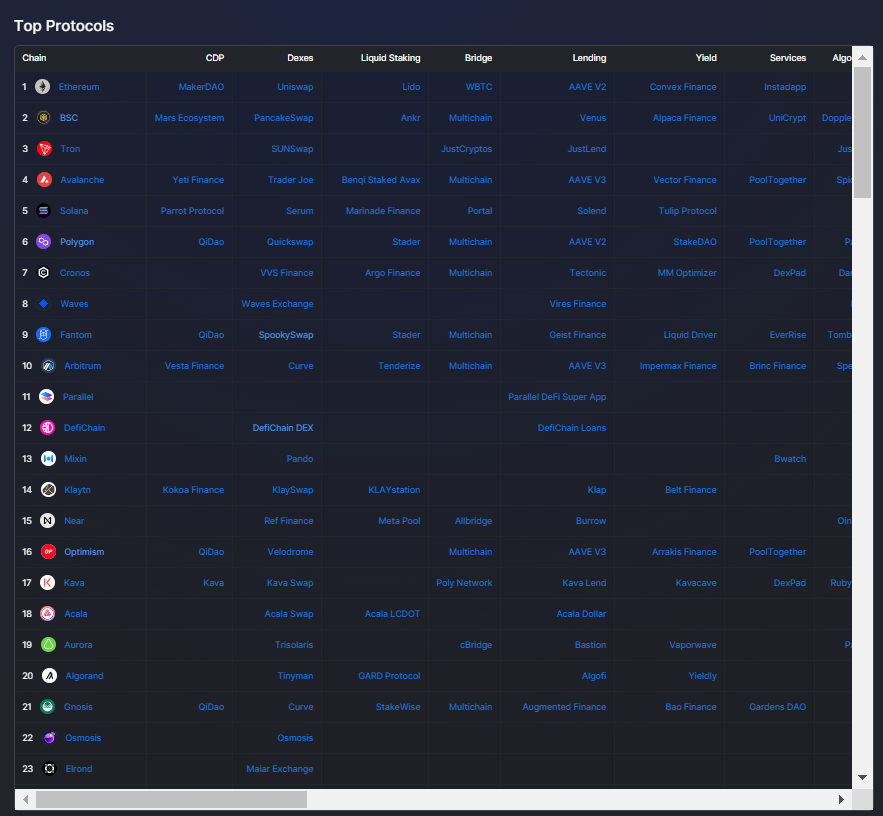Open the PancakeSwap dex link
Screen dimensions: 883x816
point(283,118)
